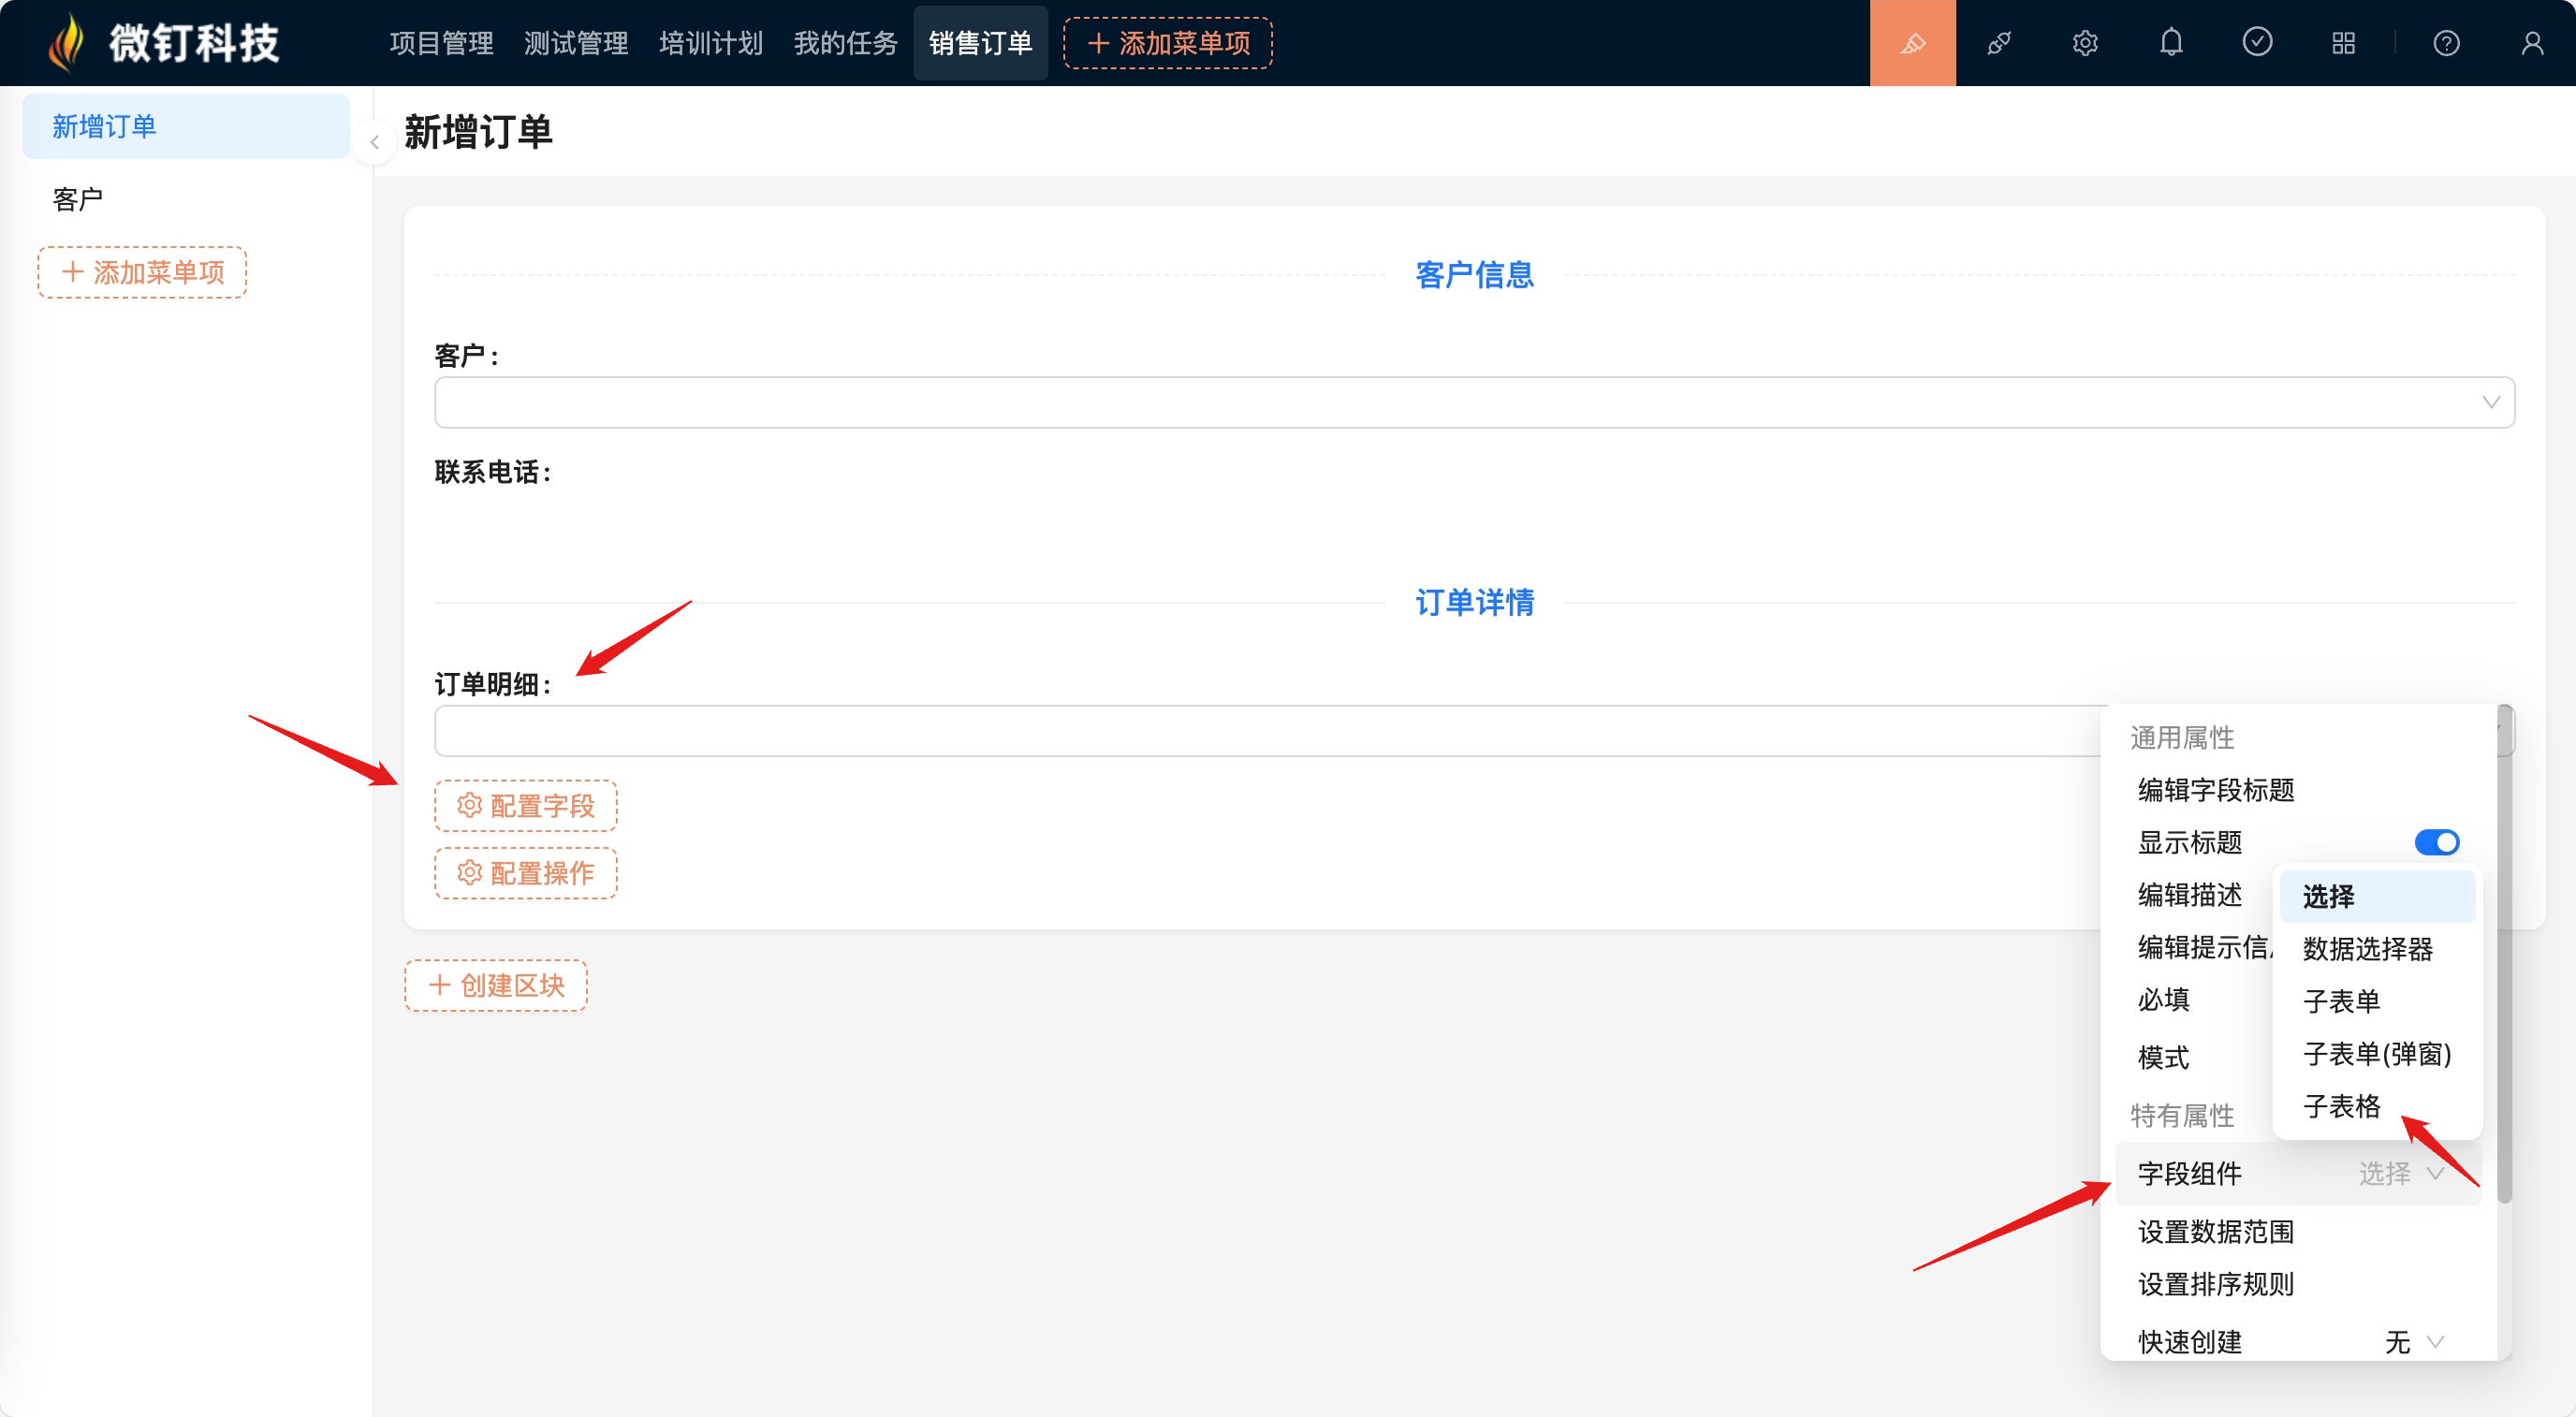Click the 订单详情 section heading
This screenshot has width=2576, height=1417.
click(1474, 602)
